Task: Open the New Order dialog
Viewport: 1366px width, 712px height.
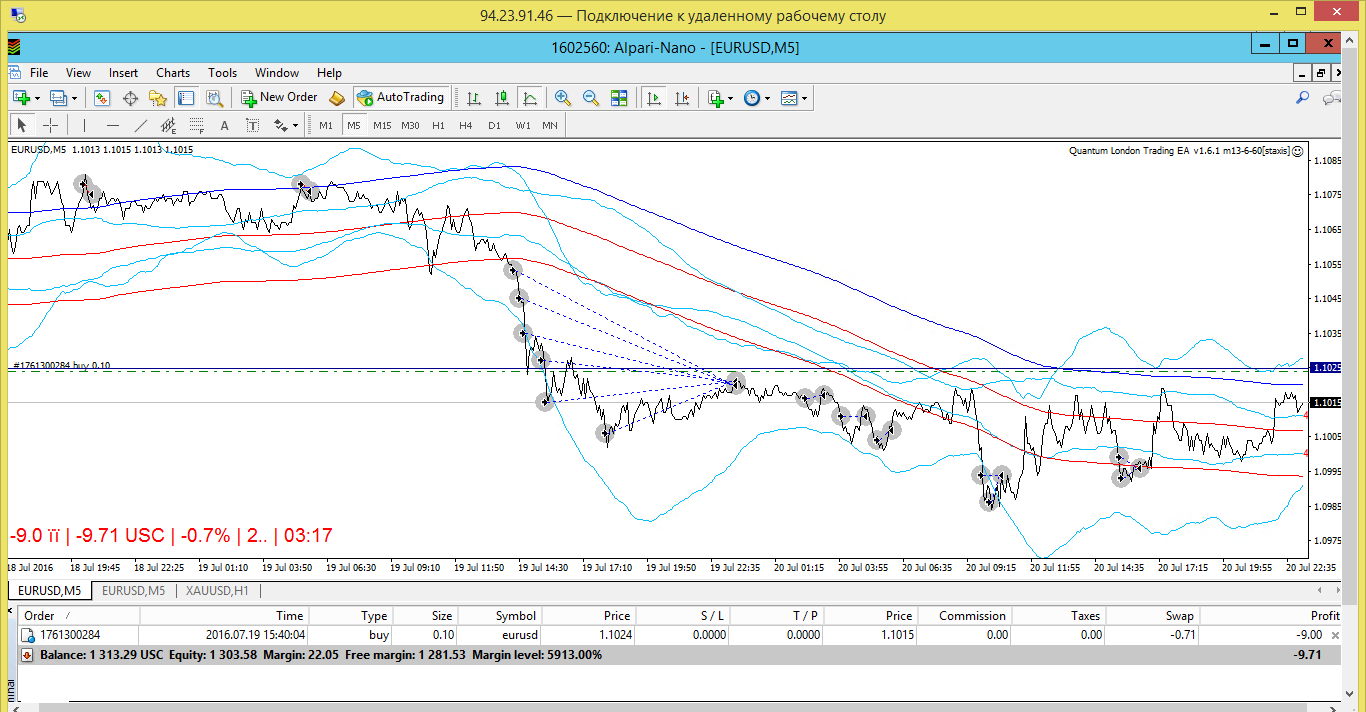Action: coord(279,97)
